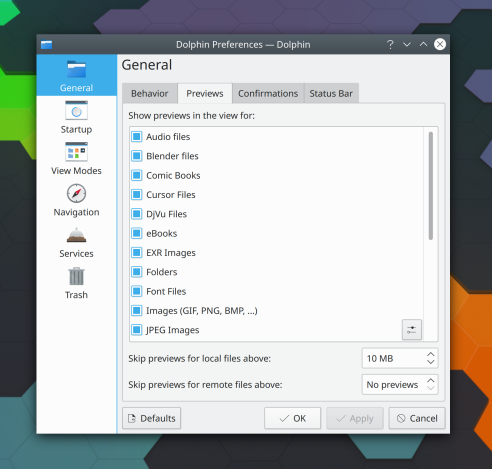Open the View Modes settings category

pyautogui.click(x=76, y=159)
